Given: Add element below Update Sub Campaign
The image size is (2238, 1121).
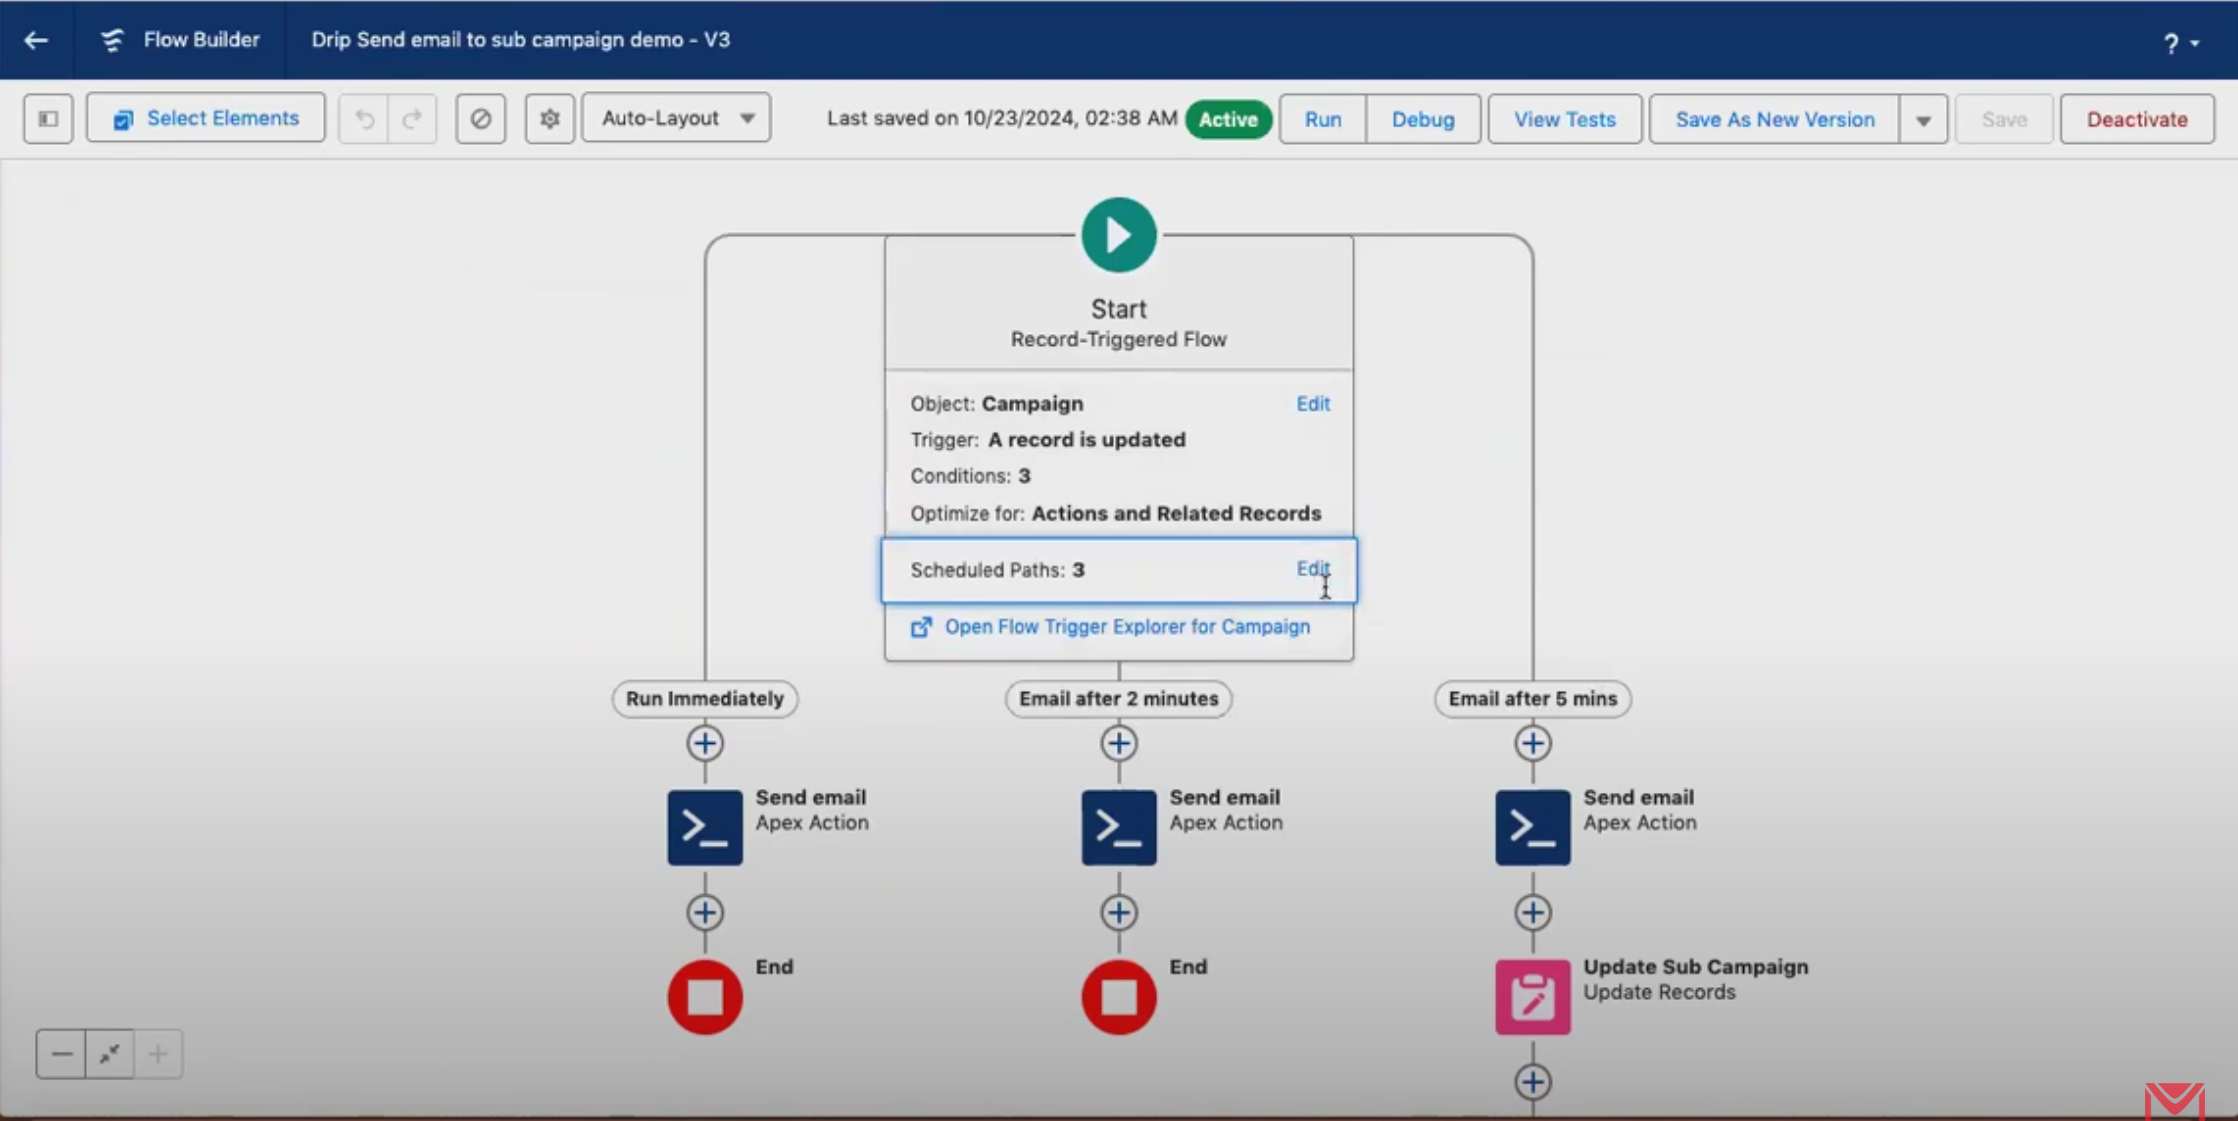Looking at the screenshot, I should coord(1533,1081).
